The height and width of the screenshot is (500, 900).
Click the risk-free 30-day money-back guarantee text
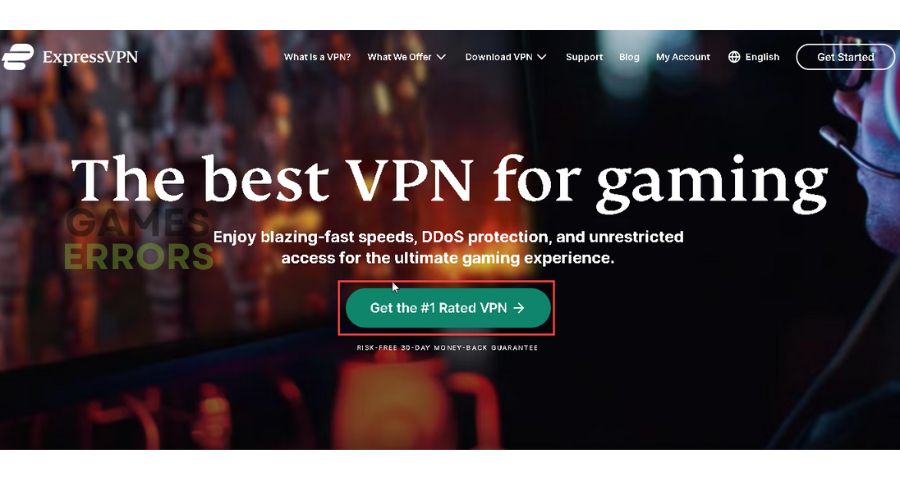tap(447, 348)
